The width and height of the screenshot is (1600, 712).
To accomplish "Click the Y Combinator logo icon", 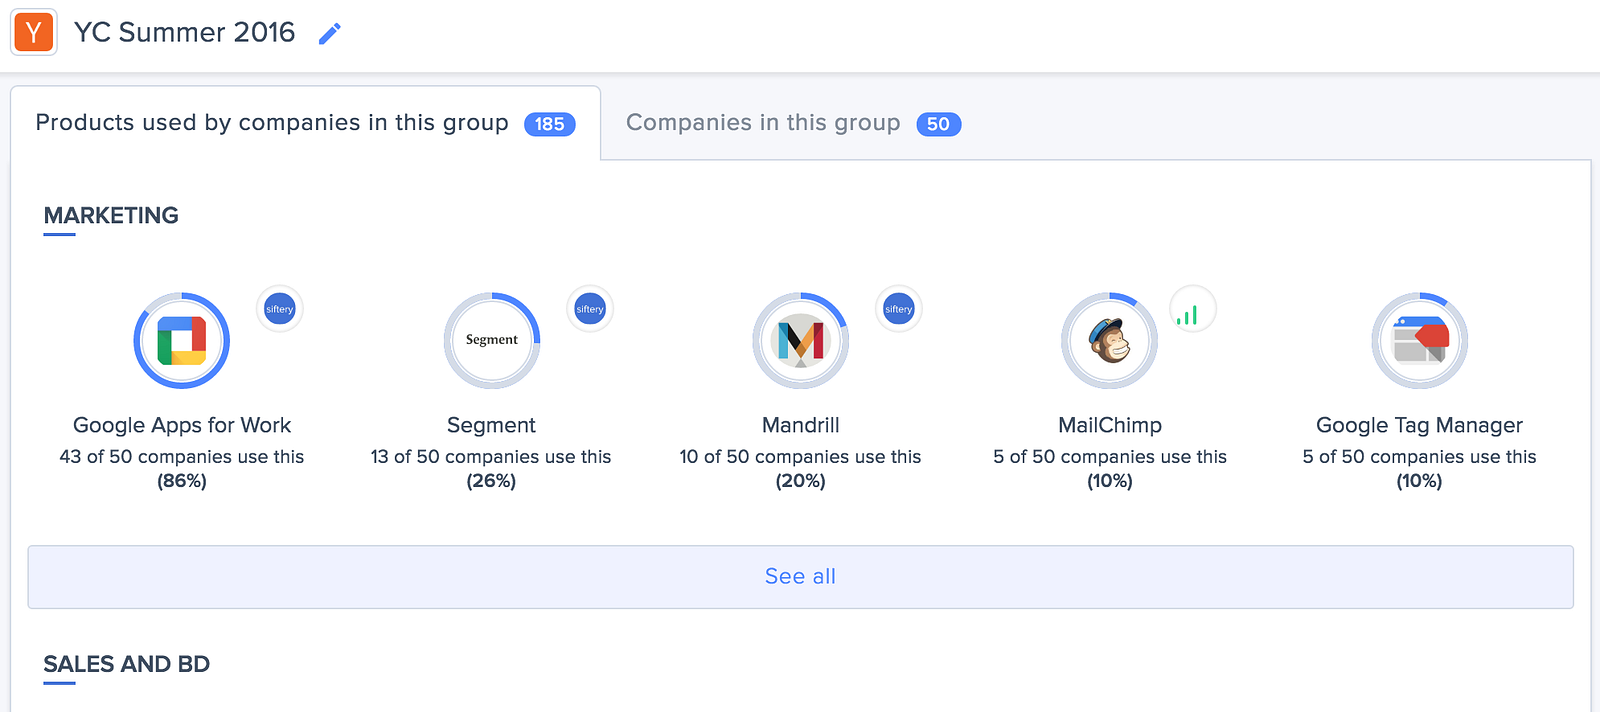I will [x=34, y=33].
